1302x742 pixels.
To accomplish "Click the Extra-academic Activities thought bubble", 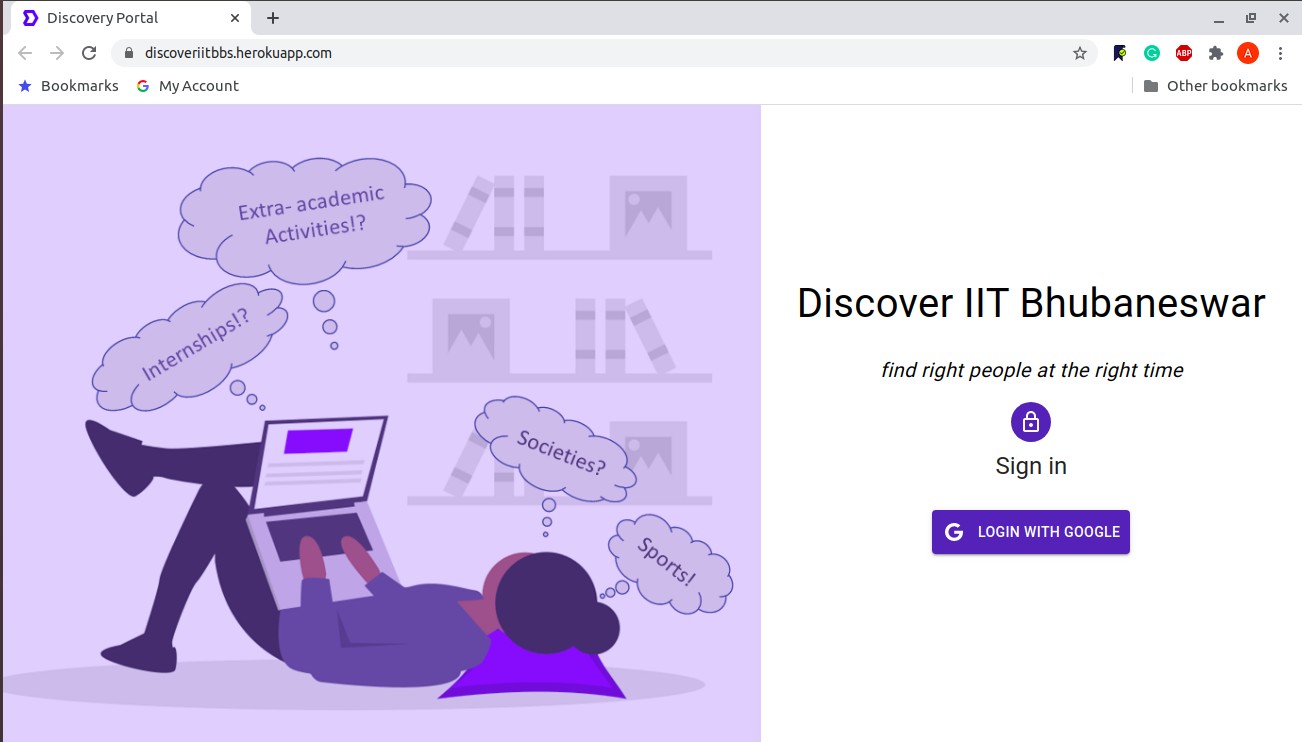I will coord(305,220).
